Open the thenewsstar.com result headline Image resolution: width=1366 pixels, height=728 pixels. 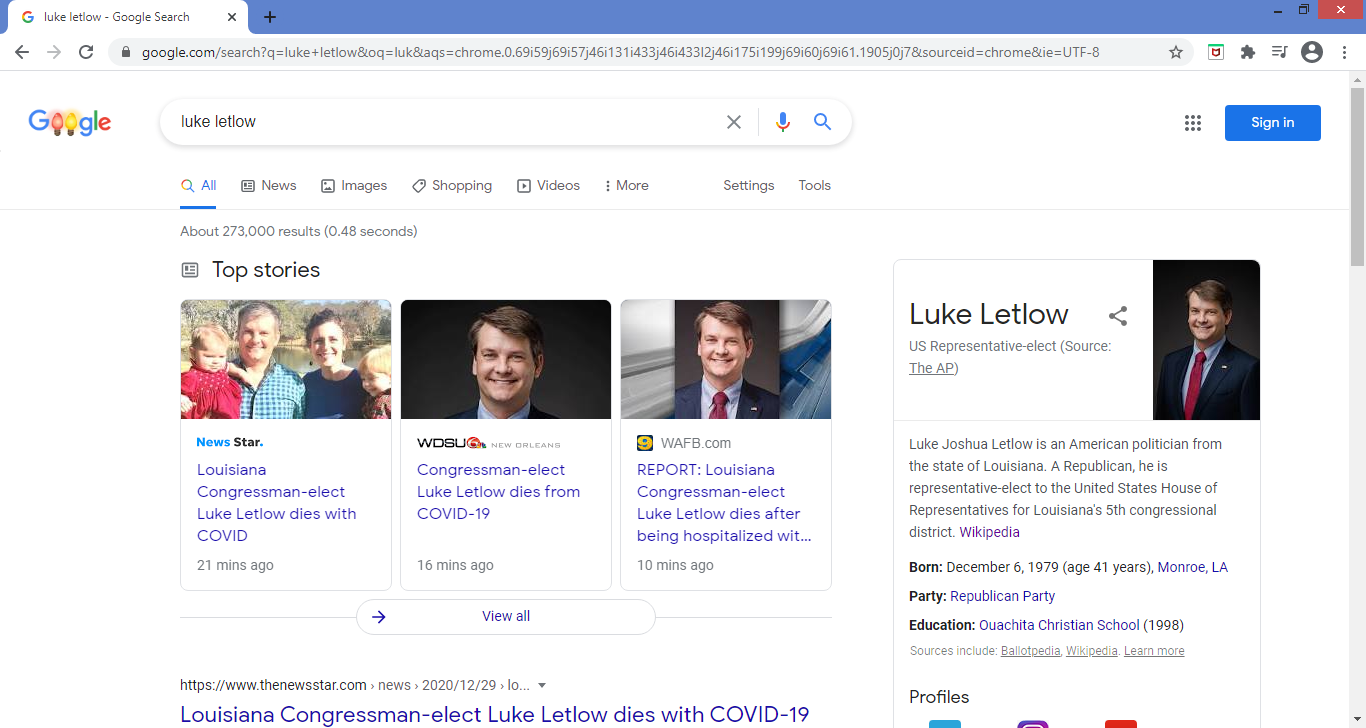[x=494, y=715]
